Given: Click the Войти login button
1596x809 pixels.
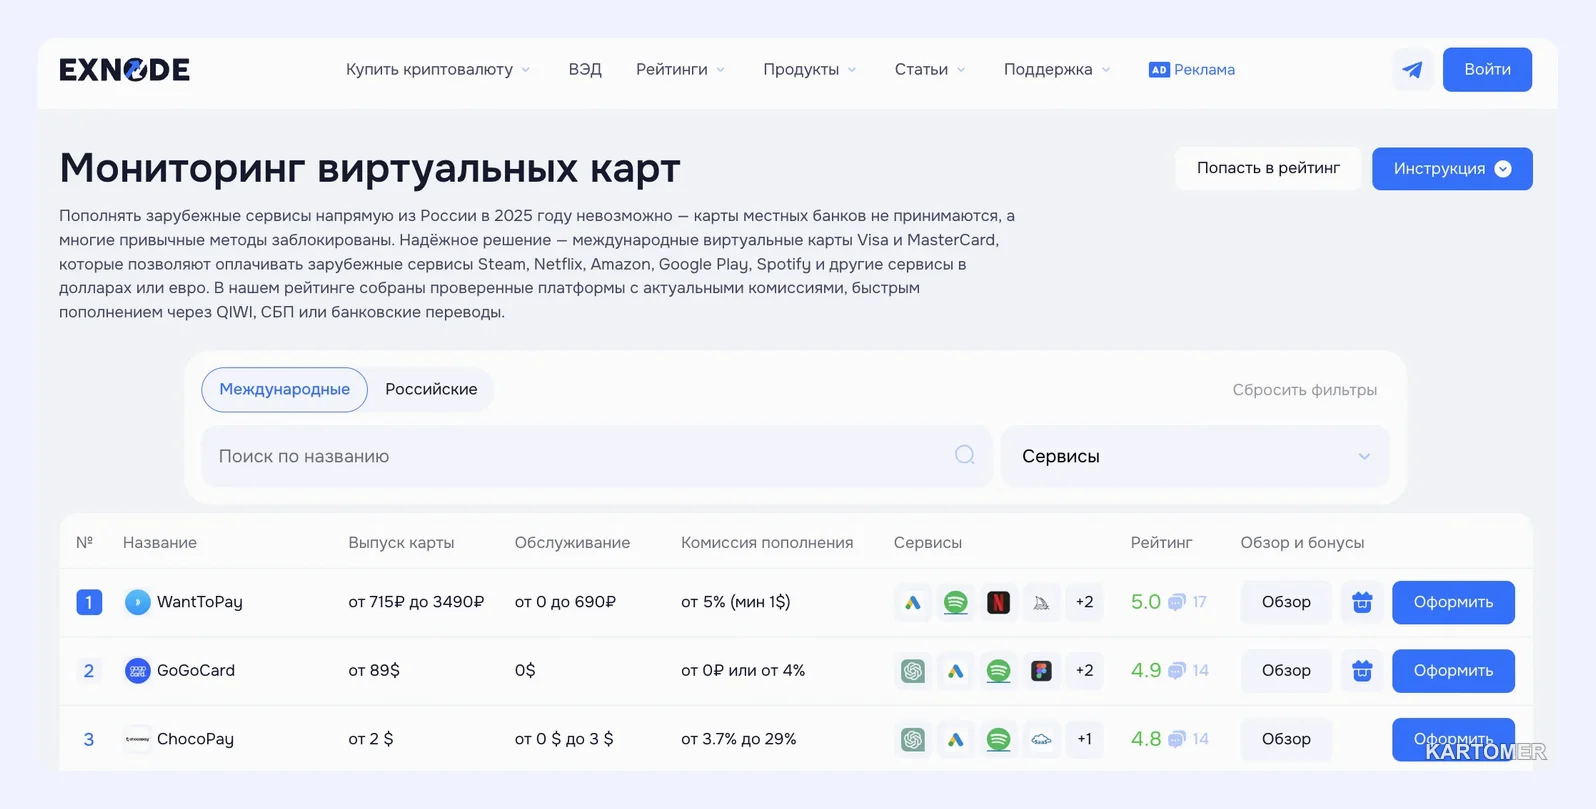Looking at the screenshot, I should tap(1487, 69).
